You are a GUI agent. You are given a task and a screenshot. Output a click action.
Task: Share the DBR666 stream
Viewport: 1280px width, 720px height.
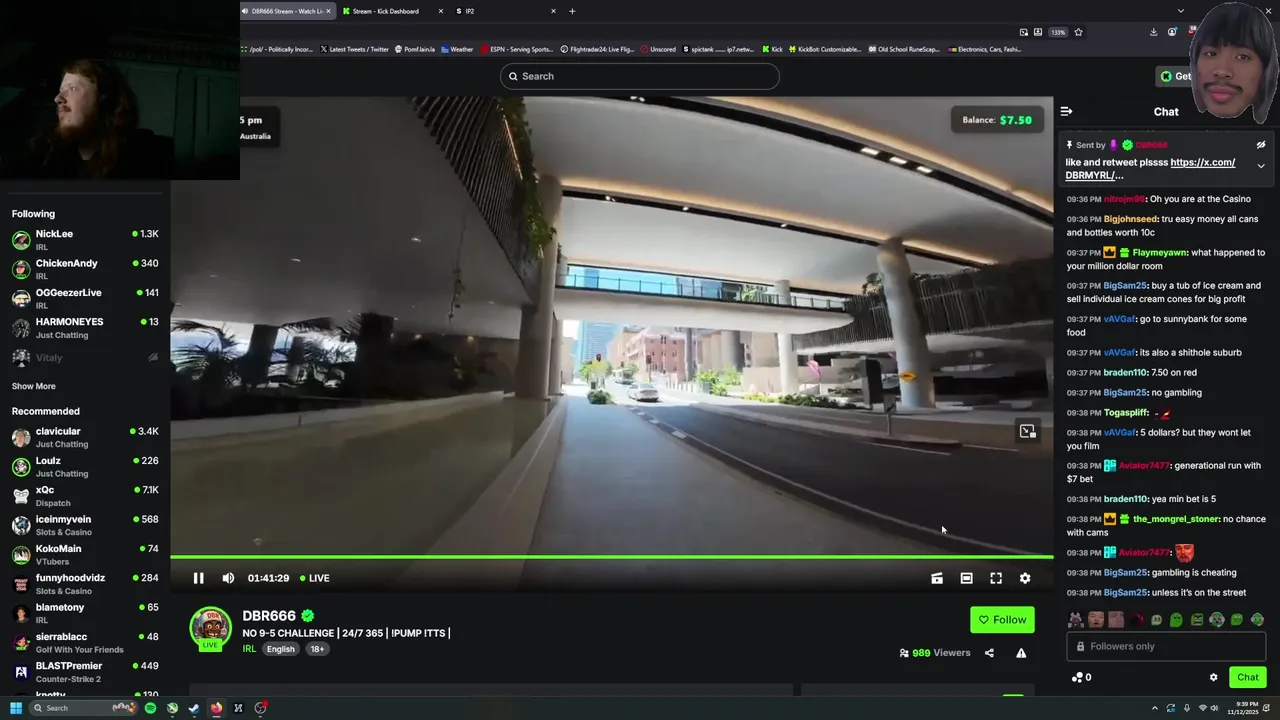coord(989,653)
